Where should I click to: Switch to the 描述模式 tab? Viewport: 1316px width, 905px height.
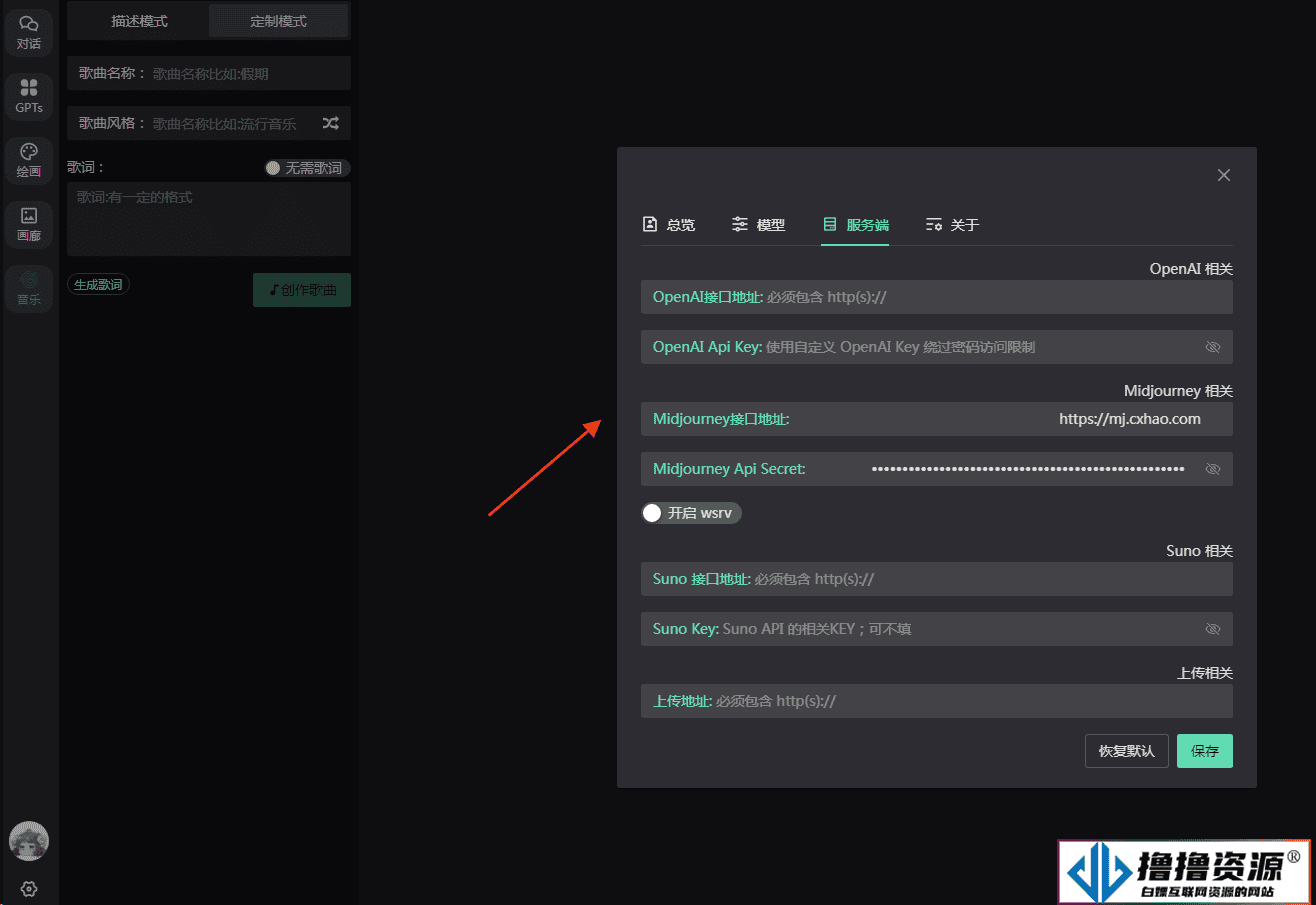(139, 21)
